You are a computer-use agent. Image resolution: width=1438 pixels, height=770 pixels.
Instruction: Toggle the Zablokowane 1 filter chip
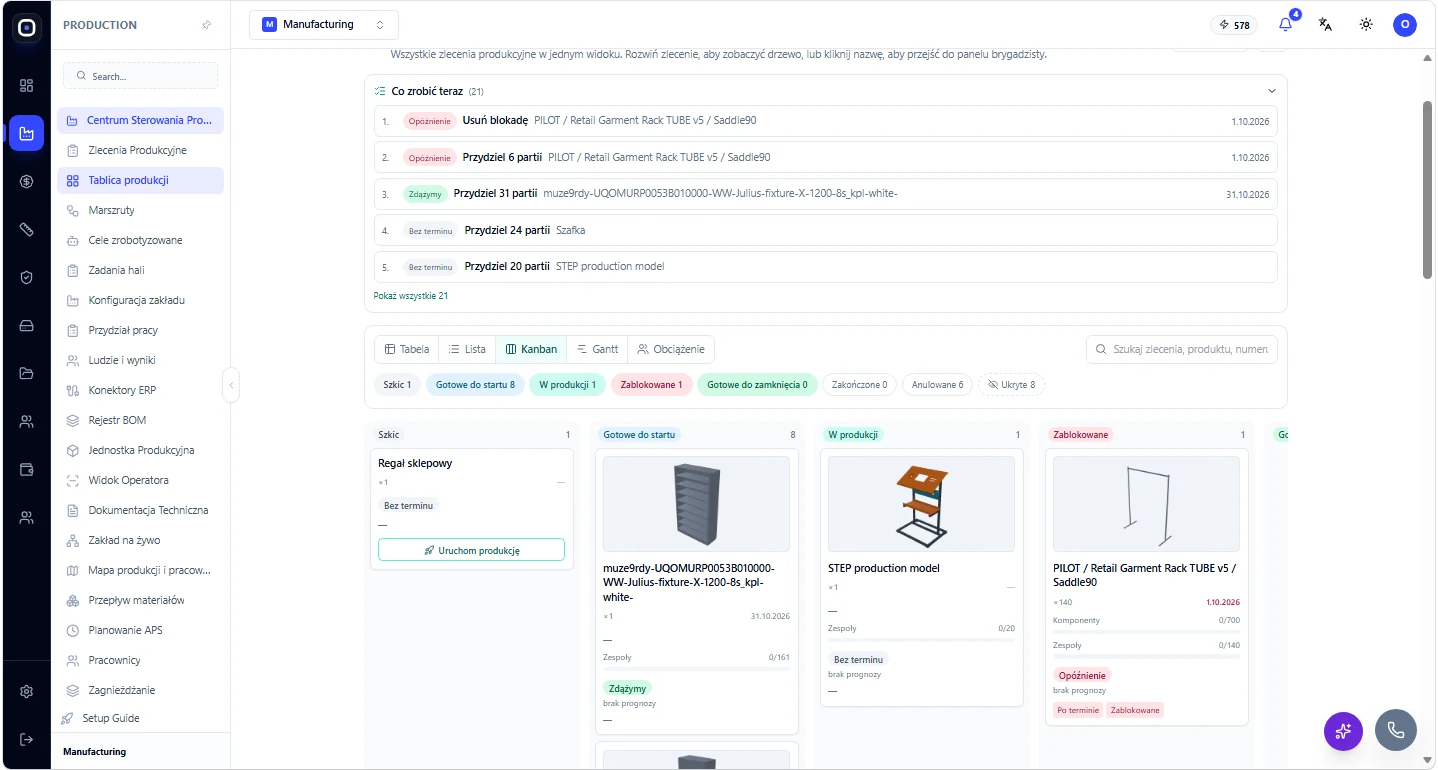pos(652,384)
